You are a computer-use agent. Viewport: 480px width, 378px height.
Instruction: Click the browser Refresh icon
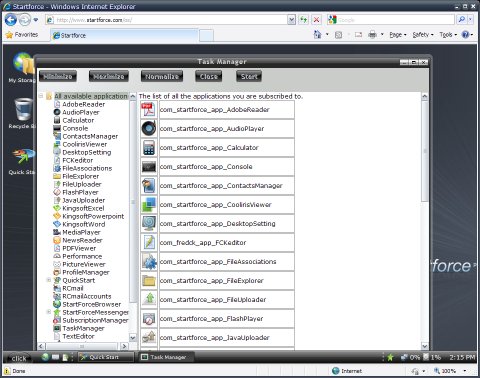[303, 20]
